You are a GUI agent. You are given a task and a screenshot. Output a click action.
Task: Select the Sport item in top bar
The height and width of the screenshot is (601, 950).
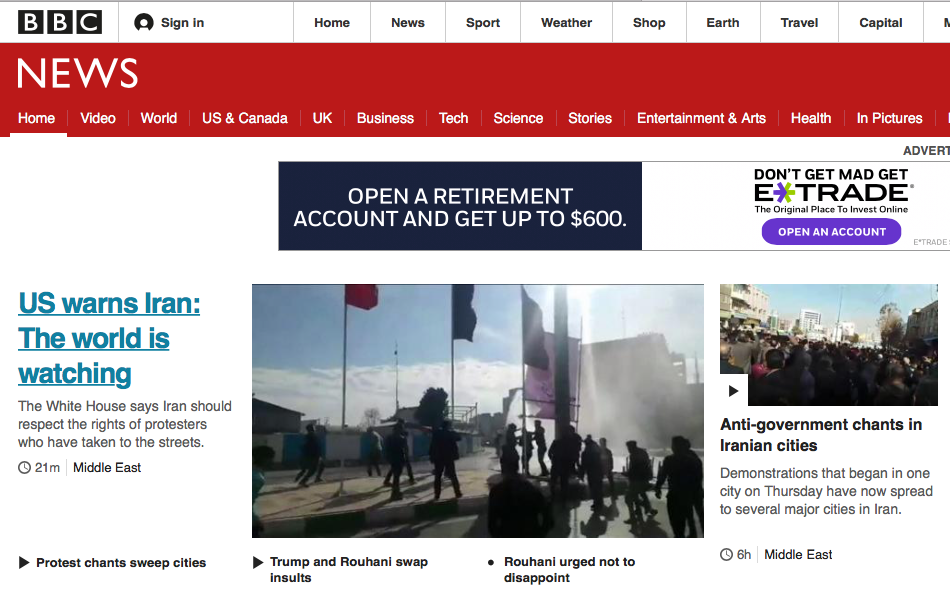[483, 22]
